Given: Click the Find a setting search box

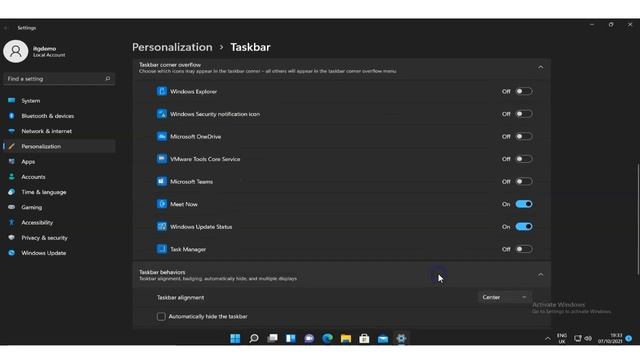Looking at the screenshot, I should click(x=59, y=78).
